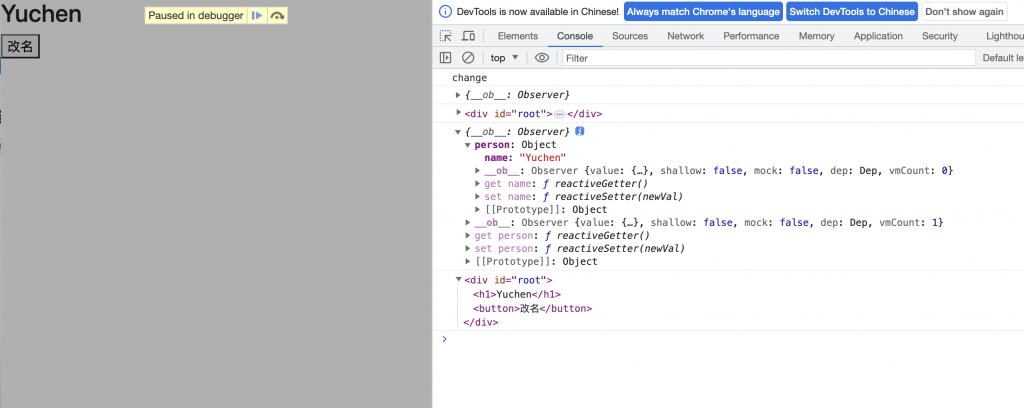
Task: Show console sidebar icon
Action: coord(445,57)
